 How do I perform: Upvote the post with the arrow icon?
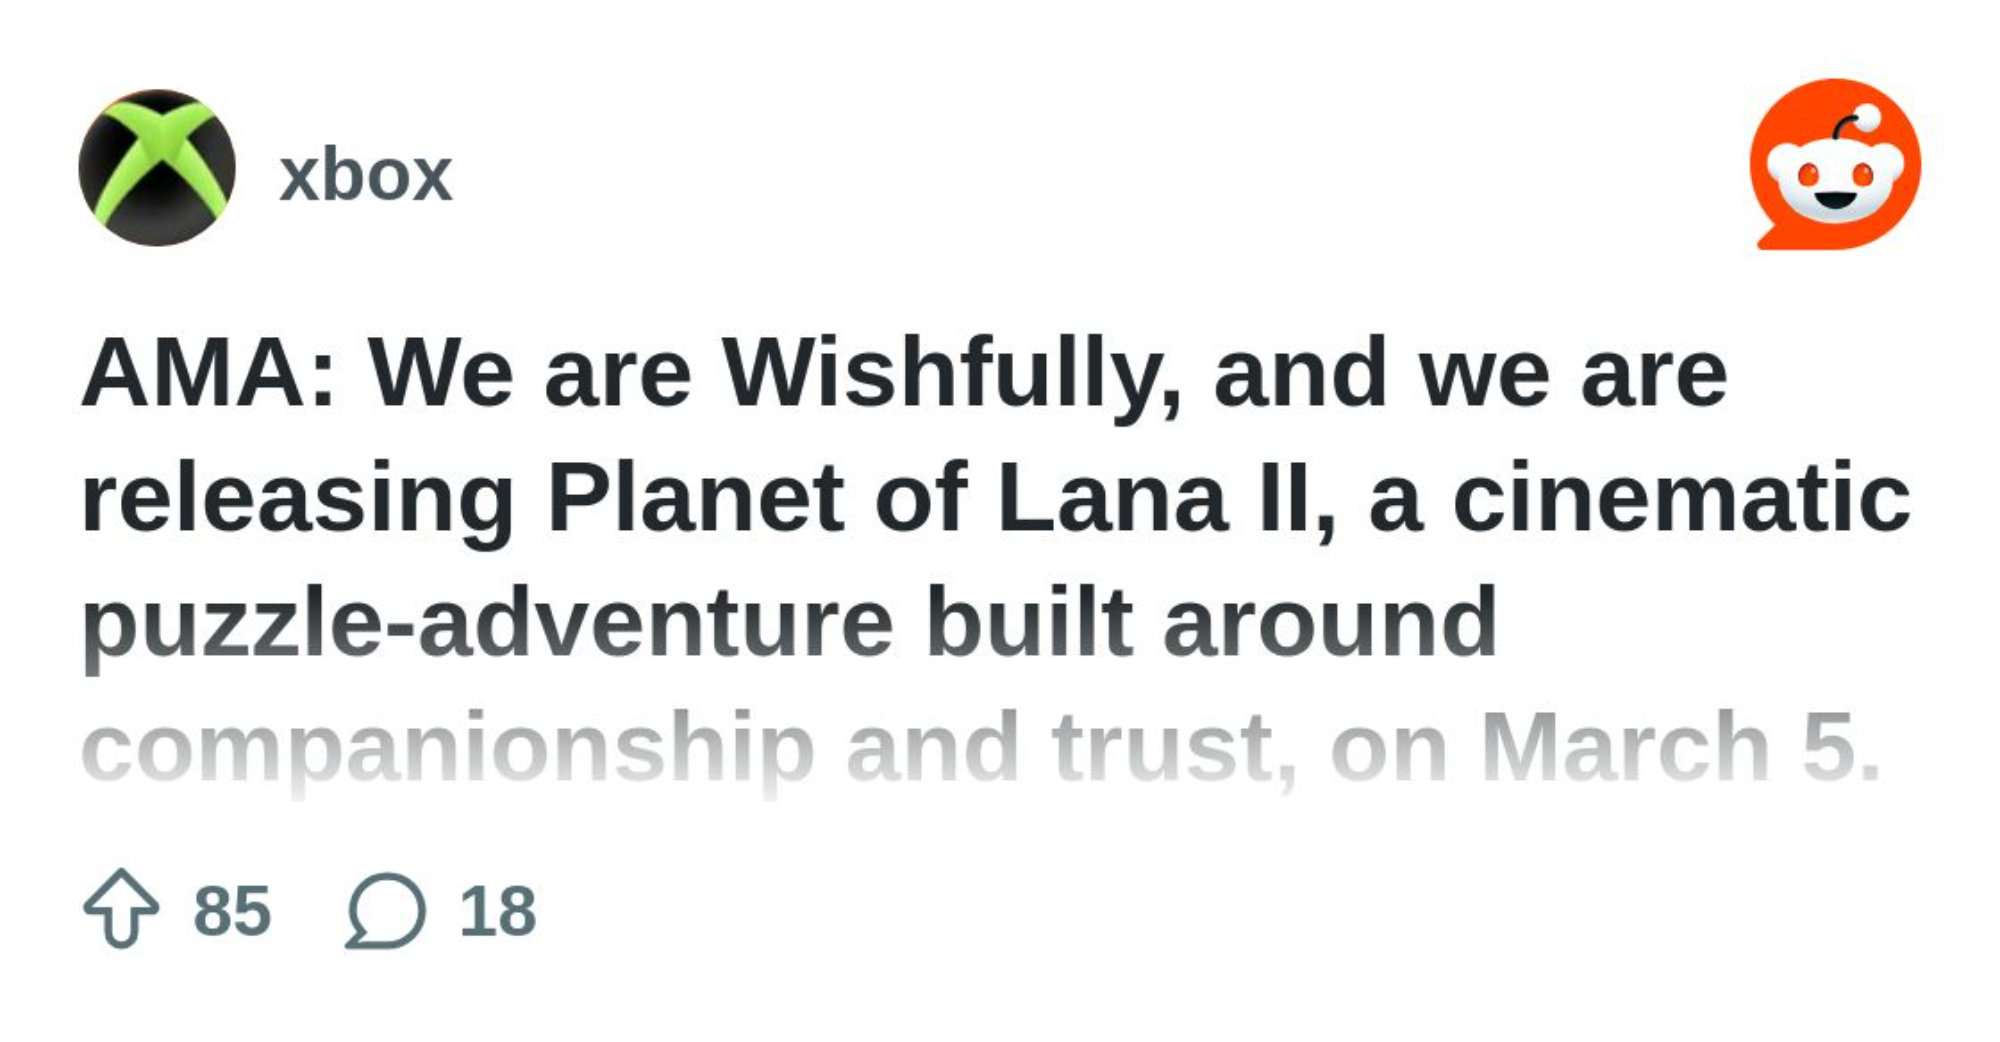[121, 908]
